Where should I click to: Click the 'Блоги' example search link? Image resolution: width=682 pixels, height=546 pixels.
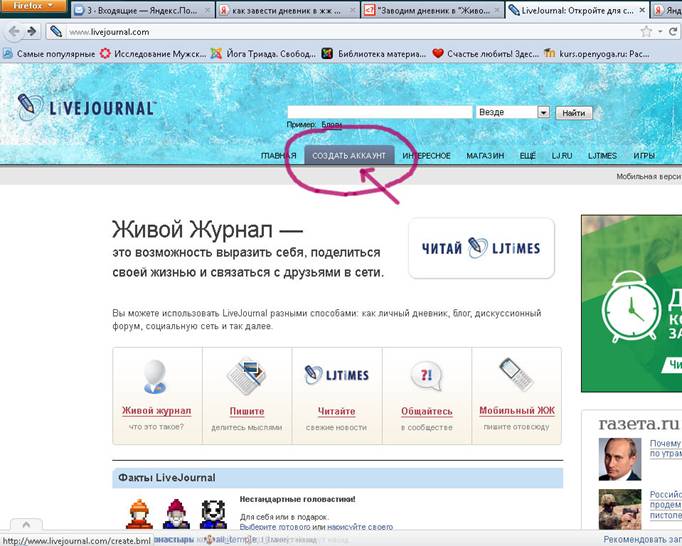[331, 124]
